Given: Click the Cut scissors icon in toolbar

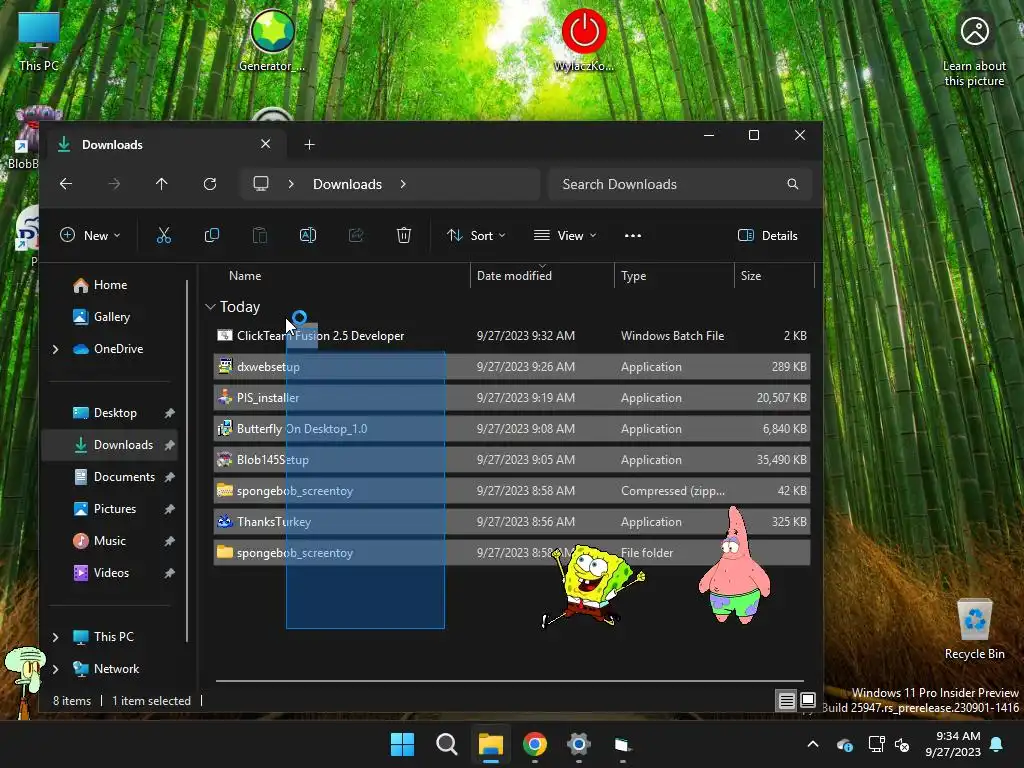Looking at the screenshot, I should (x=164, y=235).
